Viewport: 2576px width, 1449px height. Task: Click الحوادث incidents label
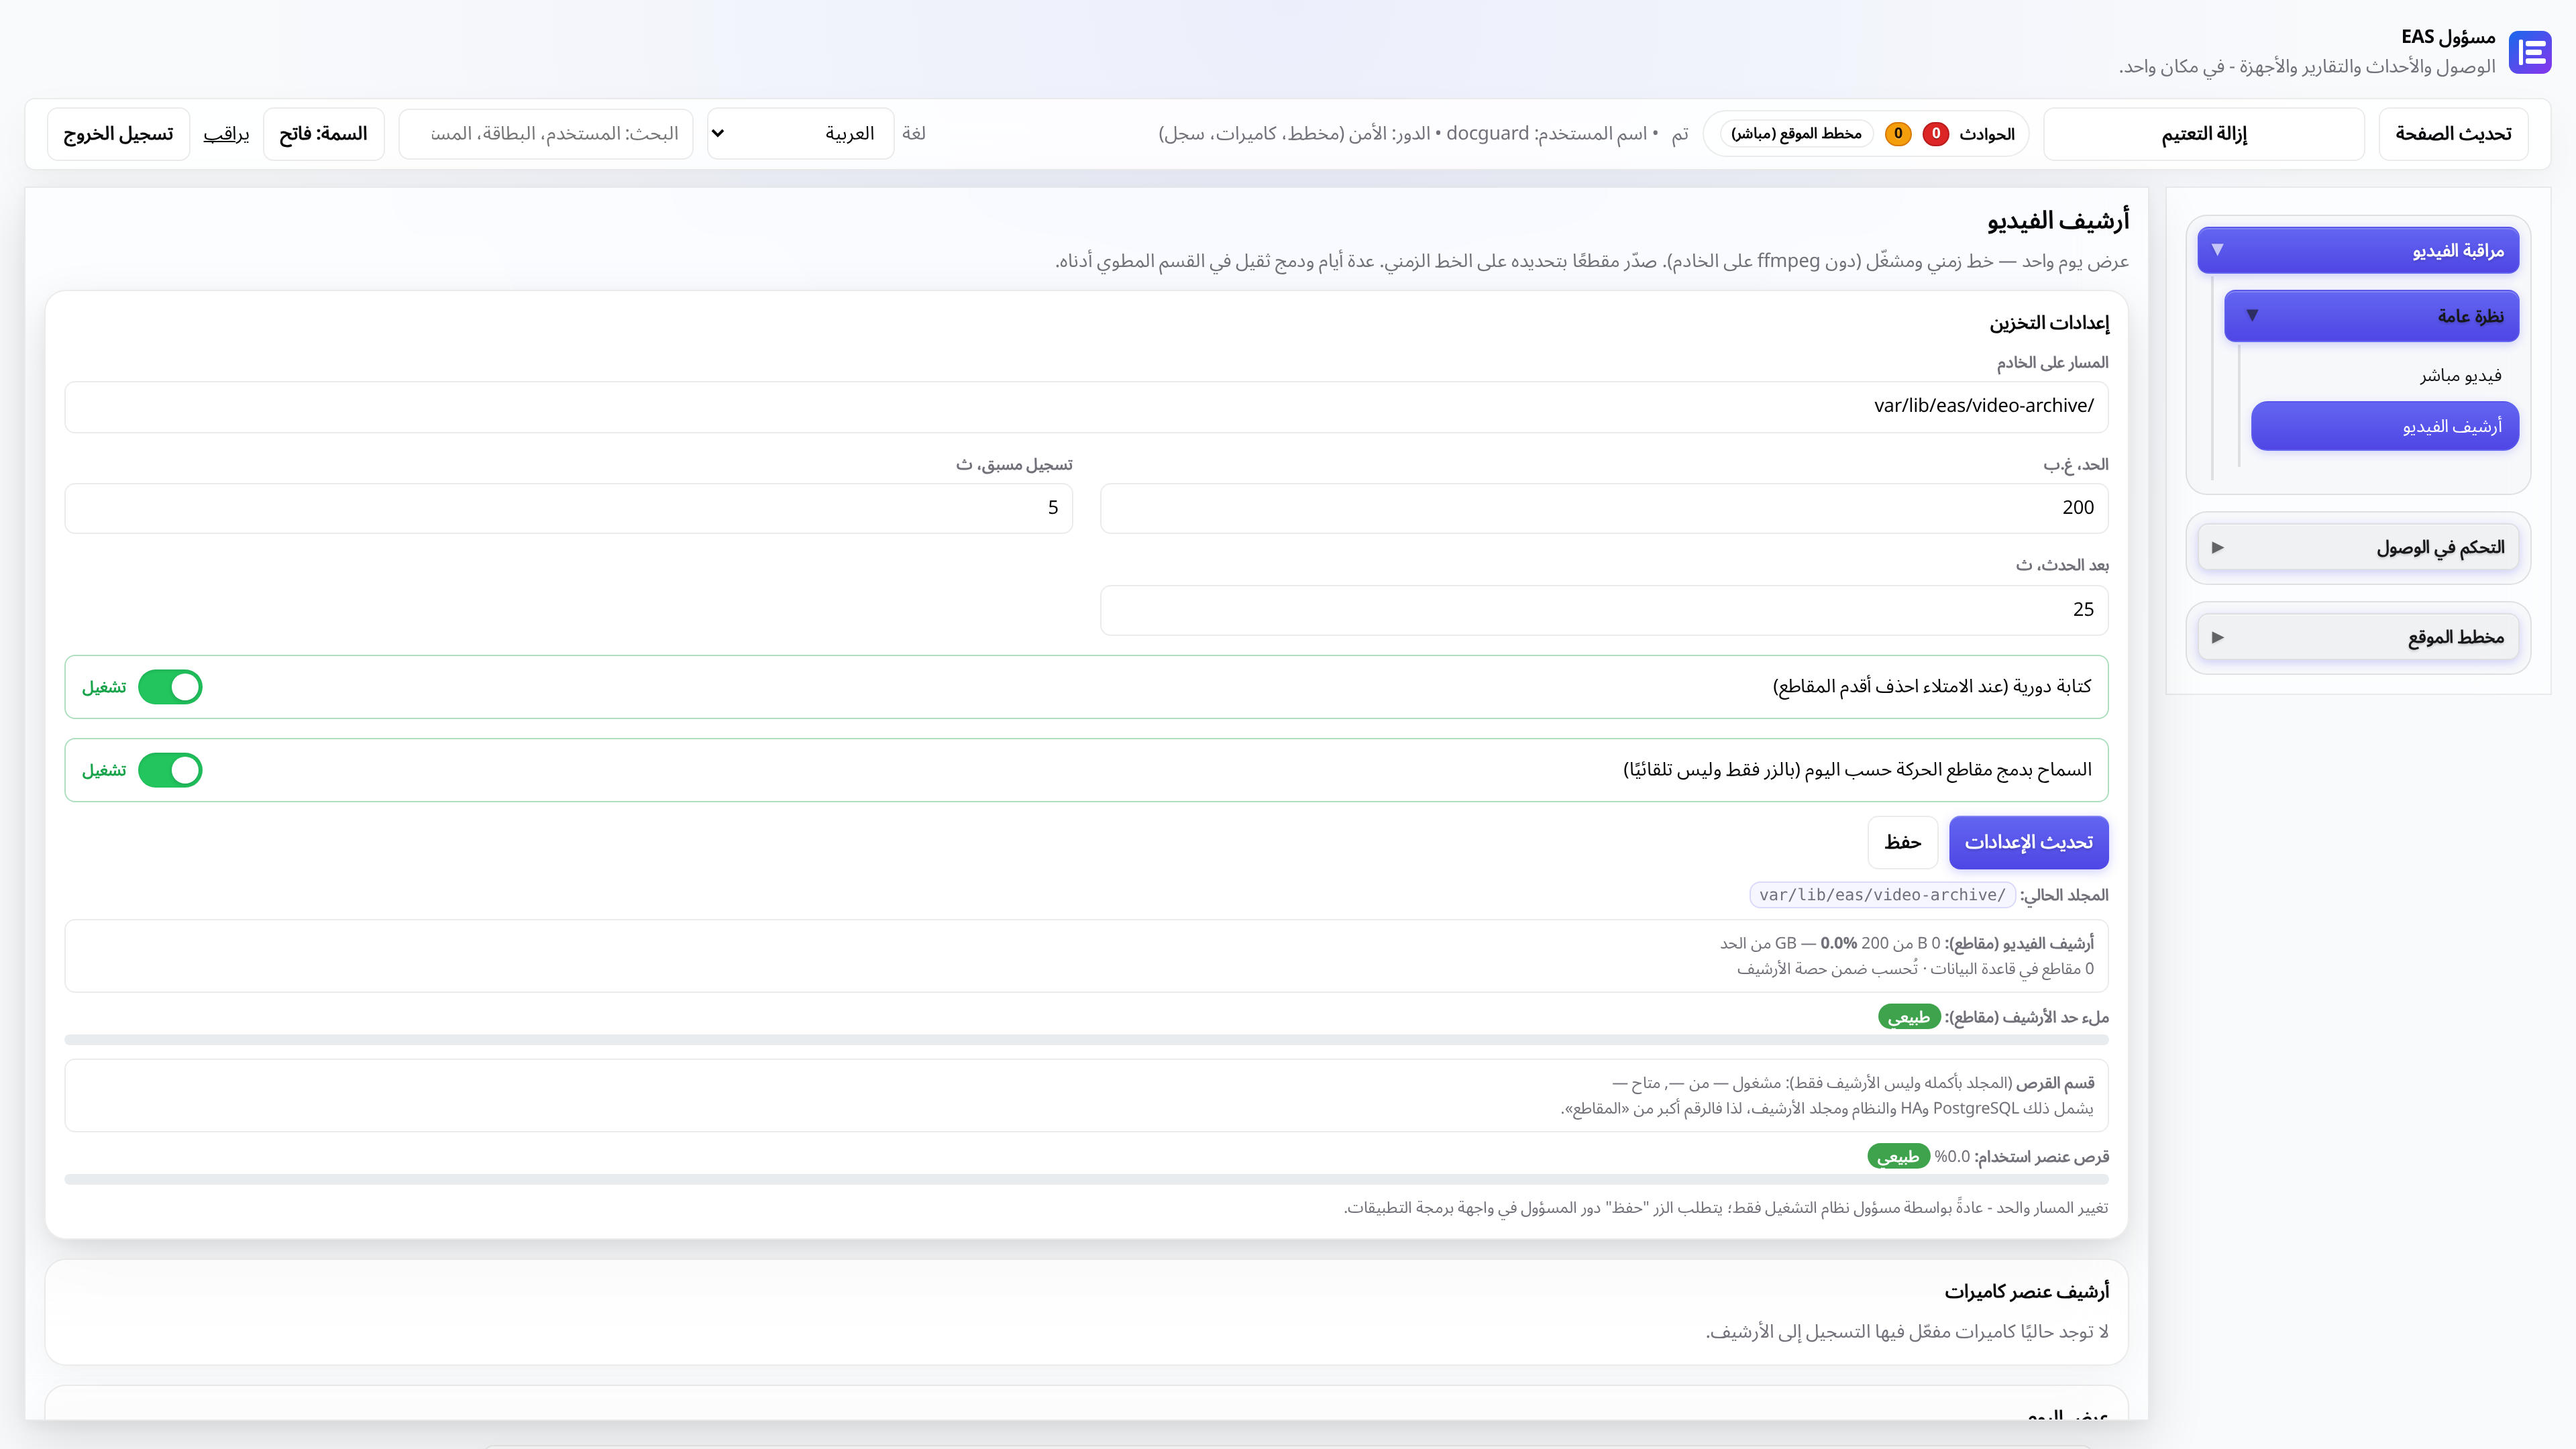pyautogui.click(x=1986, y=134)
